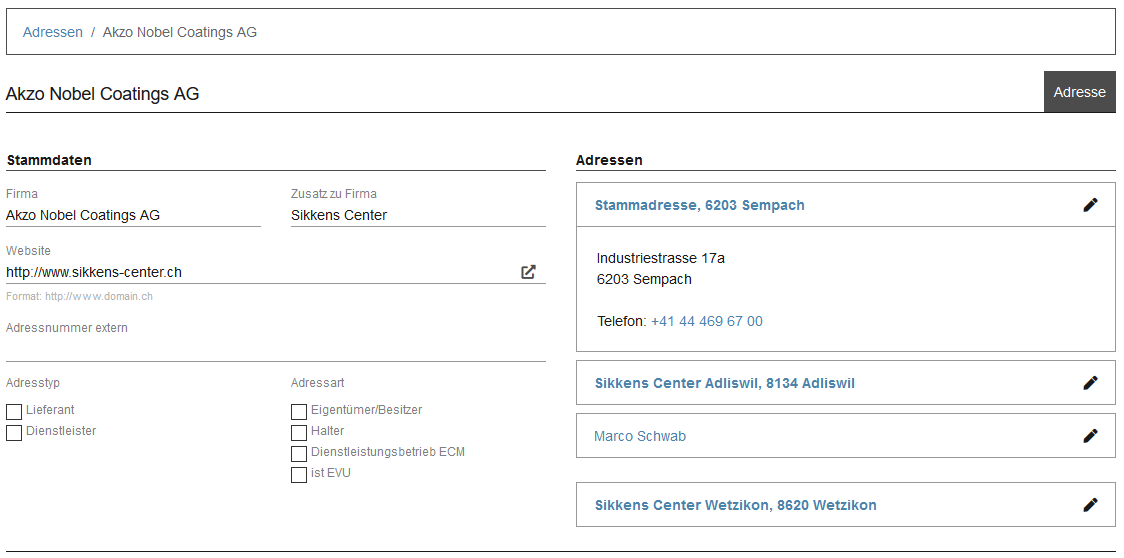
Task: Go to Adressen in breadcrumb
Action: (53, 32)
